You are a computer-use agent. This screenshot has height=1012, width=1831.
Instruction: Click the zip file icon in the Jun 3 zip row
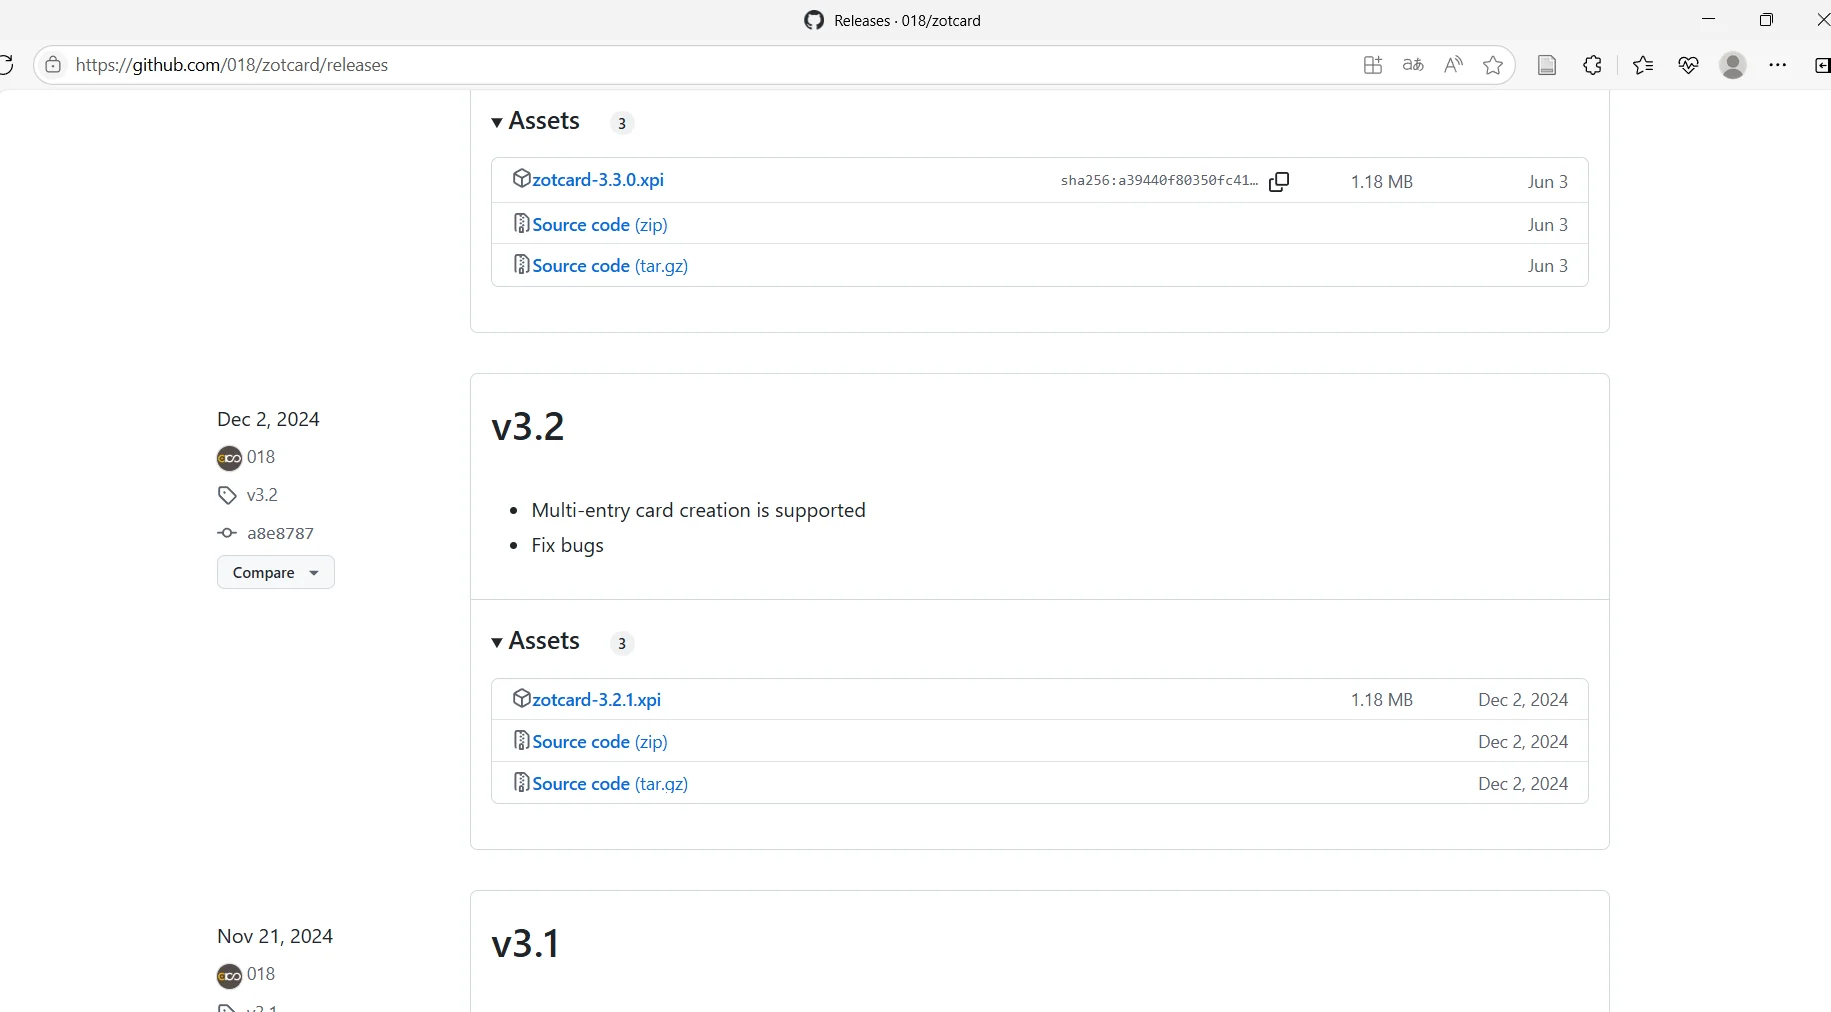coord(521,224)
